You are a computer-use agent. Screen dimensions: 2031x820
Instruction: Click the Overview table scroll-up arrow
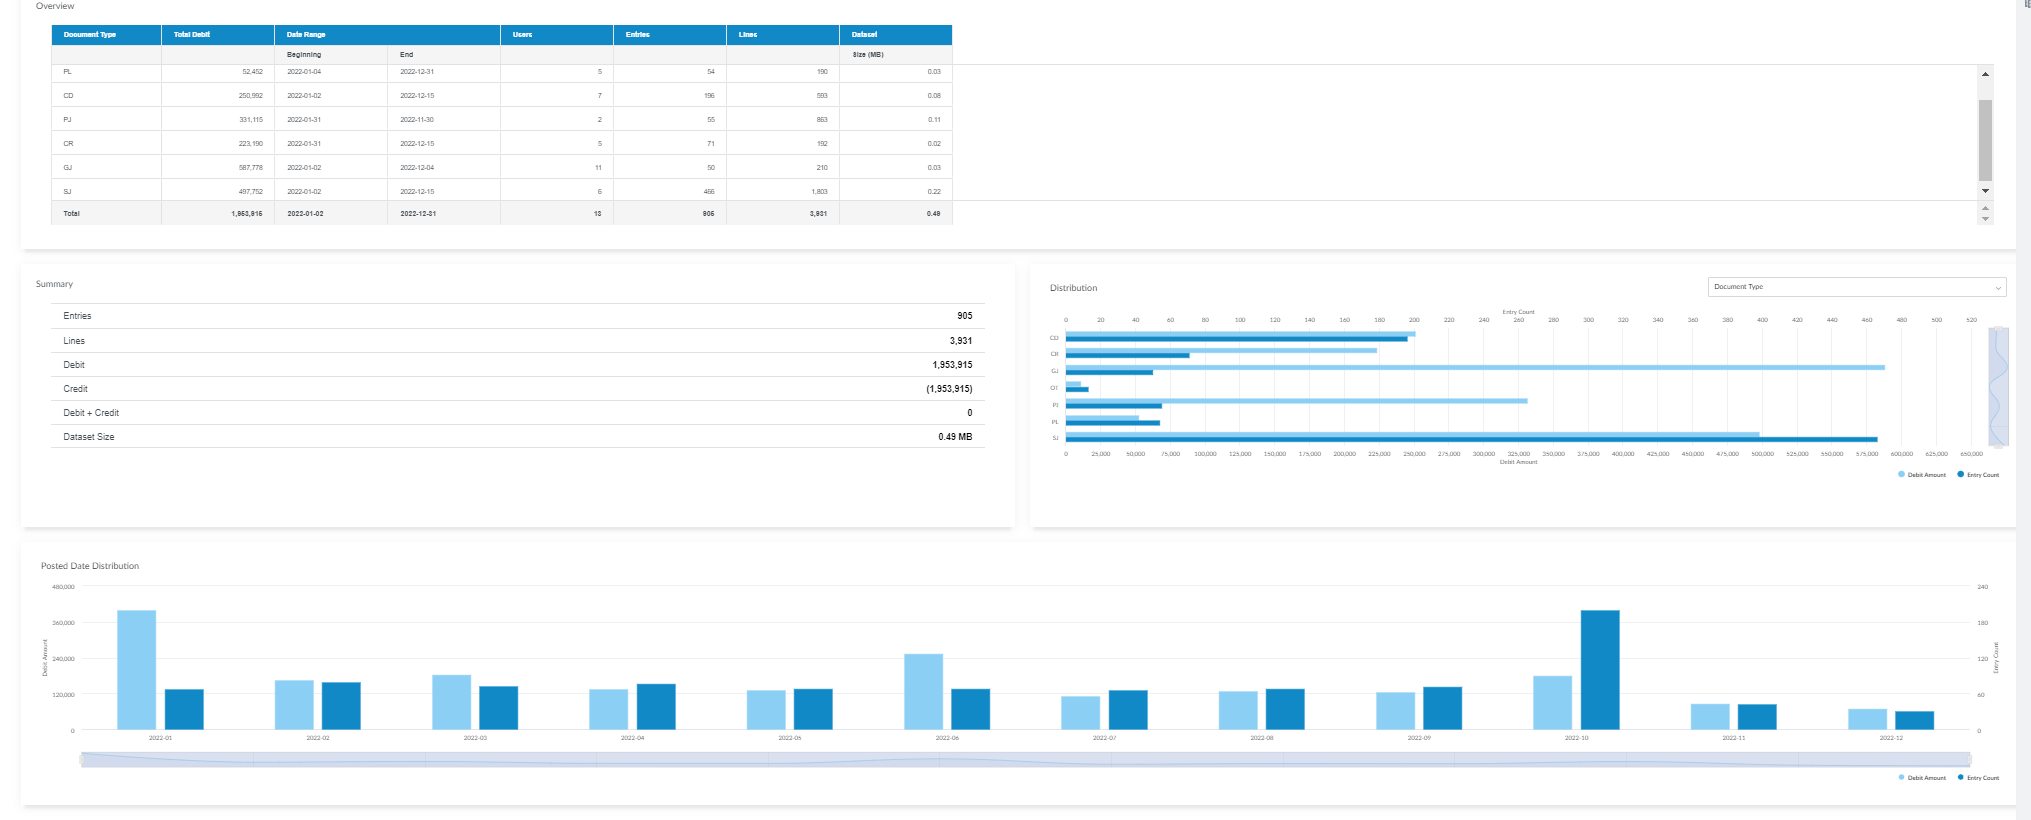pos(1985,74)
